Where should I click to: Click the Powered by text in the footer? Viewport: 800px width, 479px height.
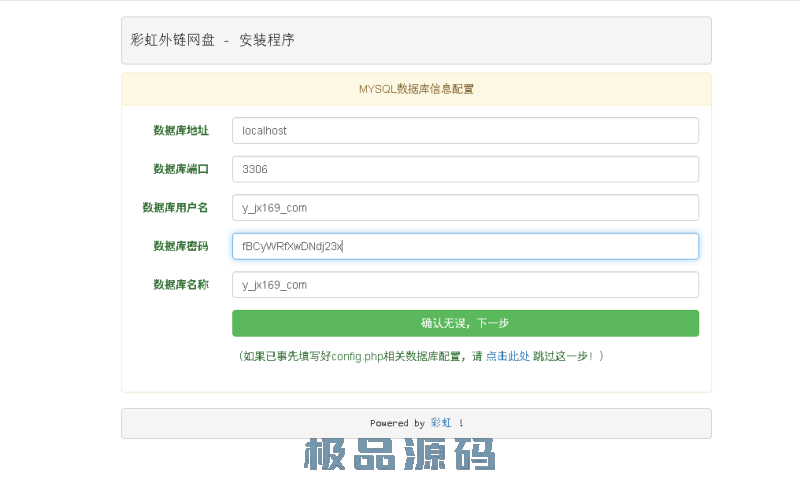point(397,423)
